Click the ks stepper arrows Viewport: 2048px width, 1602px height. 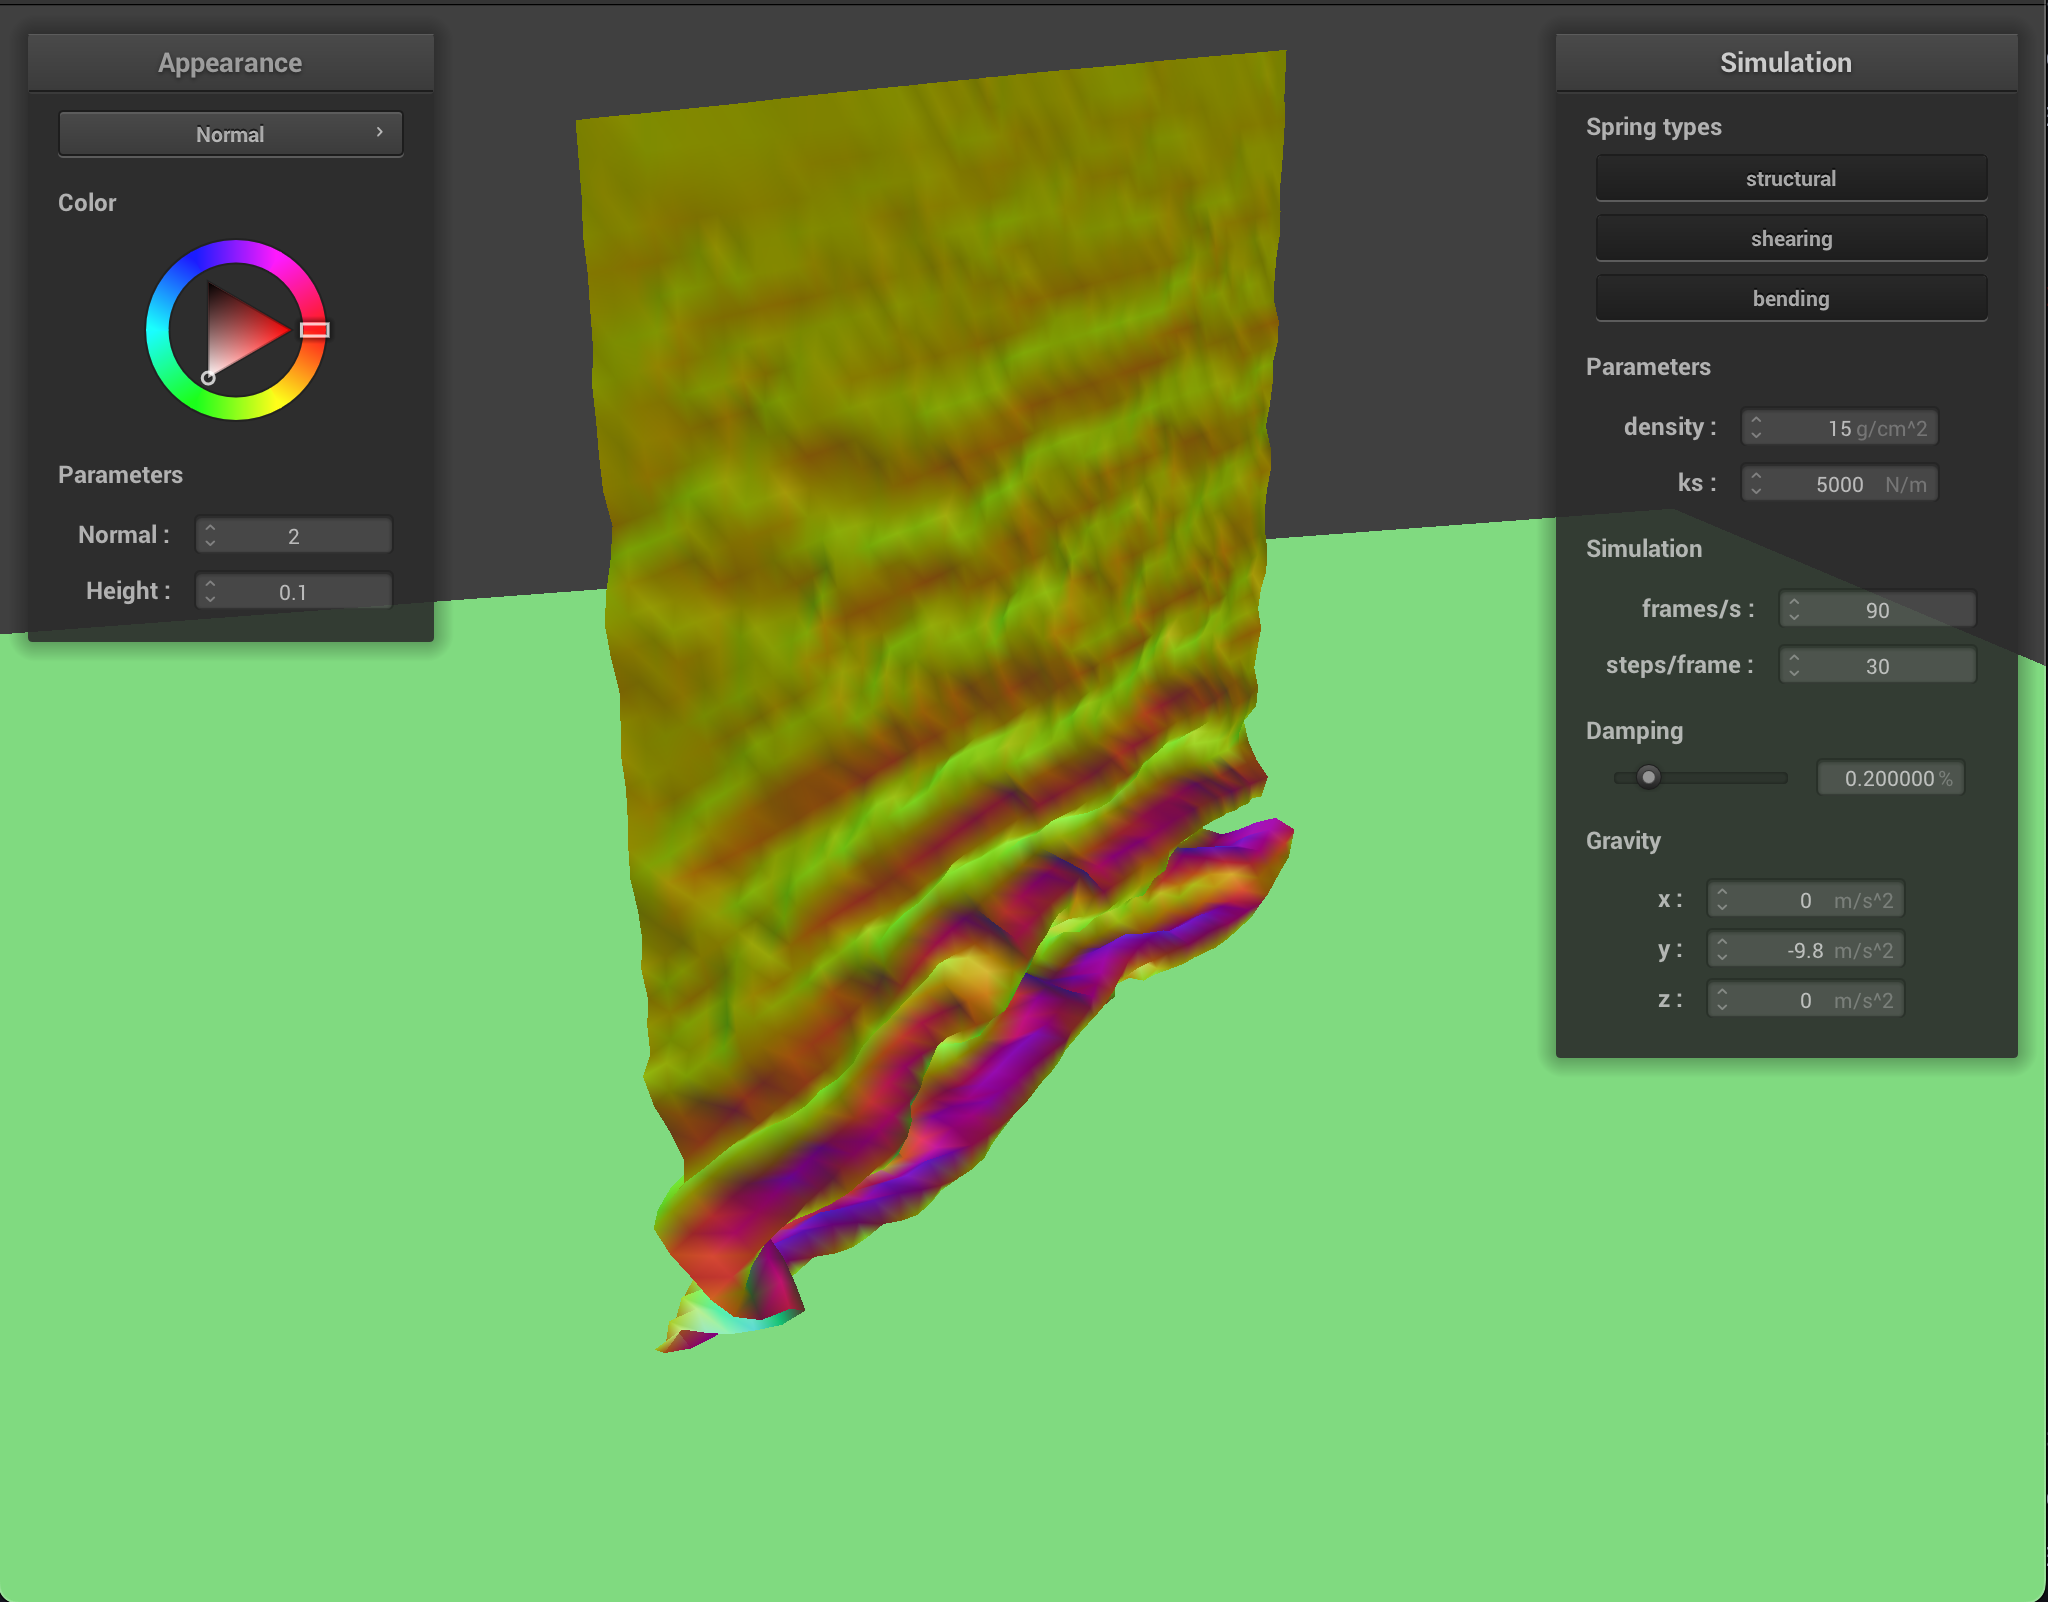click(x=1756, y=484)
